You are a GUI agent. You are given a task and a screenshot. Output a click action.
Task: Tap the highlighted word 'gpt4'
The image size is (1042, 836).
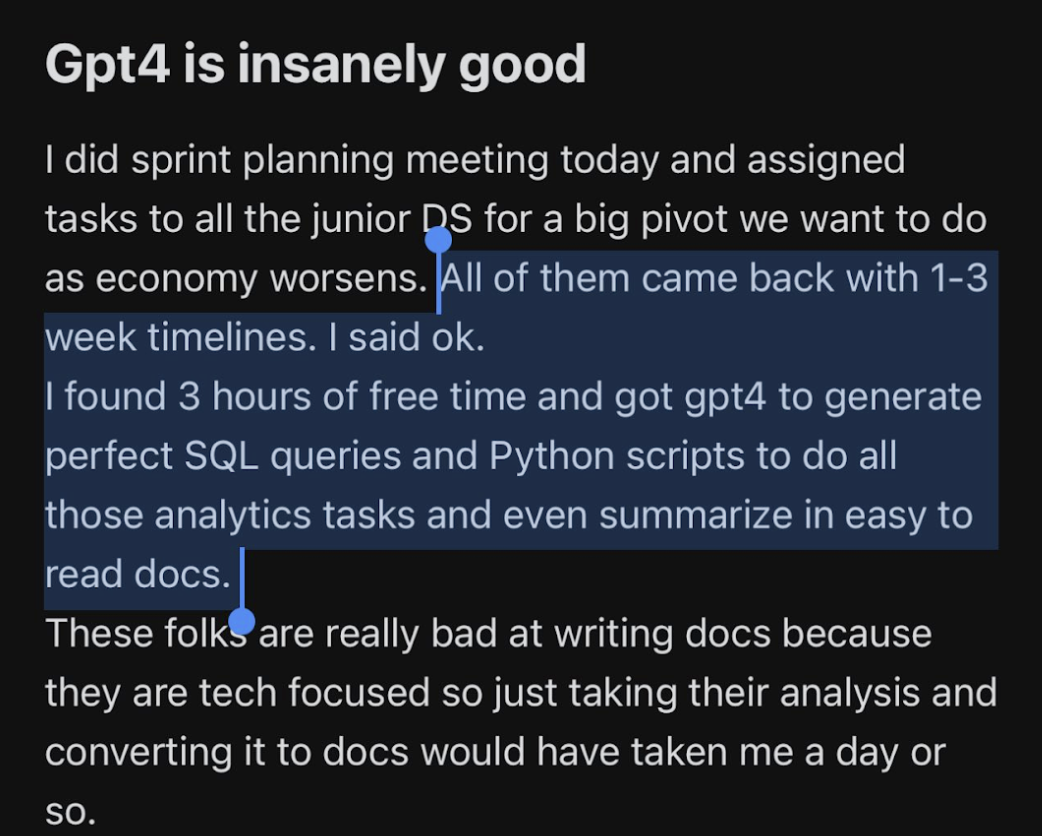pos(724,399)
